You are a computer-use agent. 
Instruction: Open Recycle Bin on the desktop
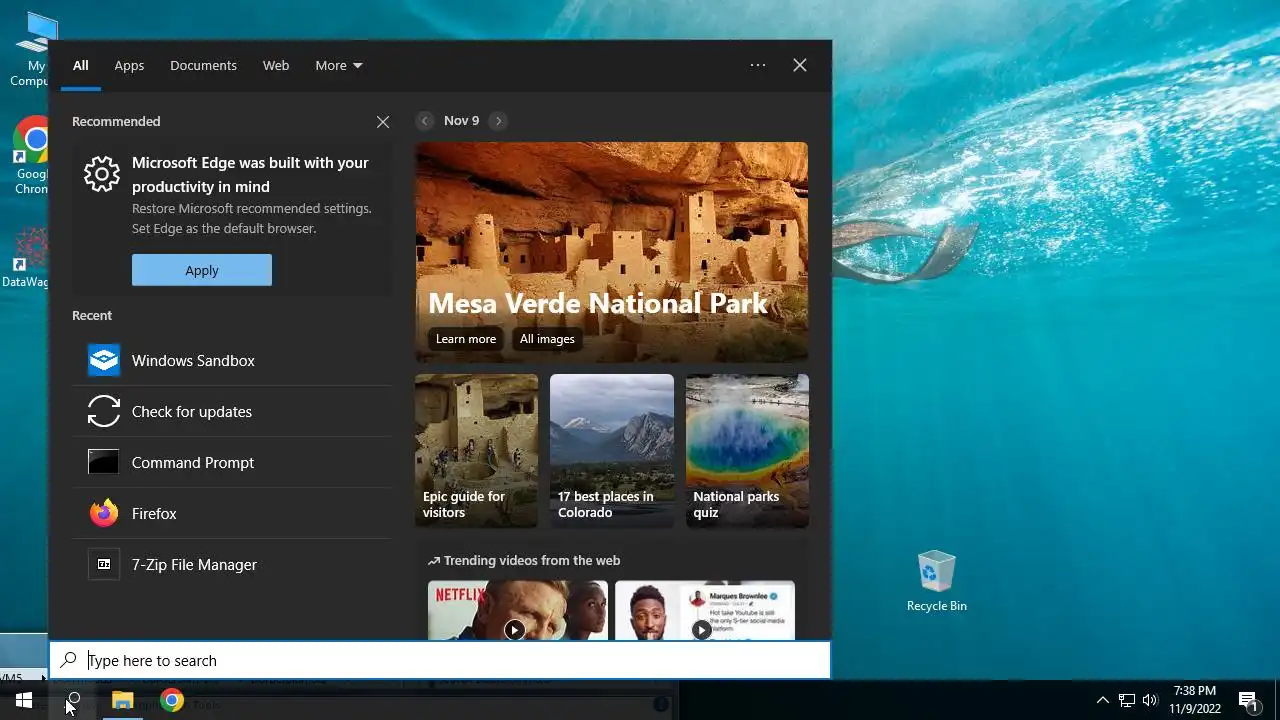point(937,580)
